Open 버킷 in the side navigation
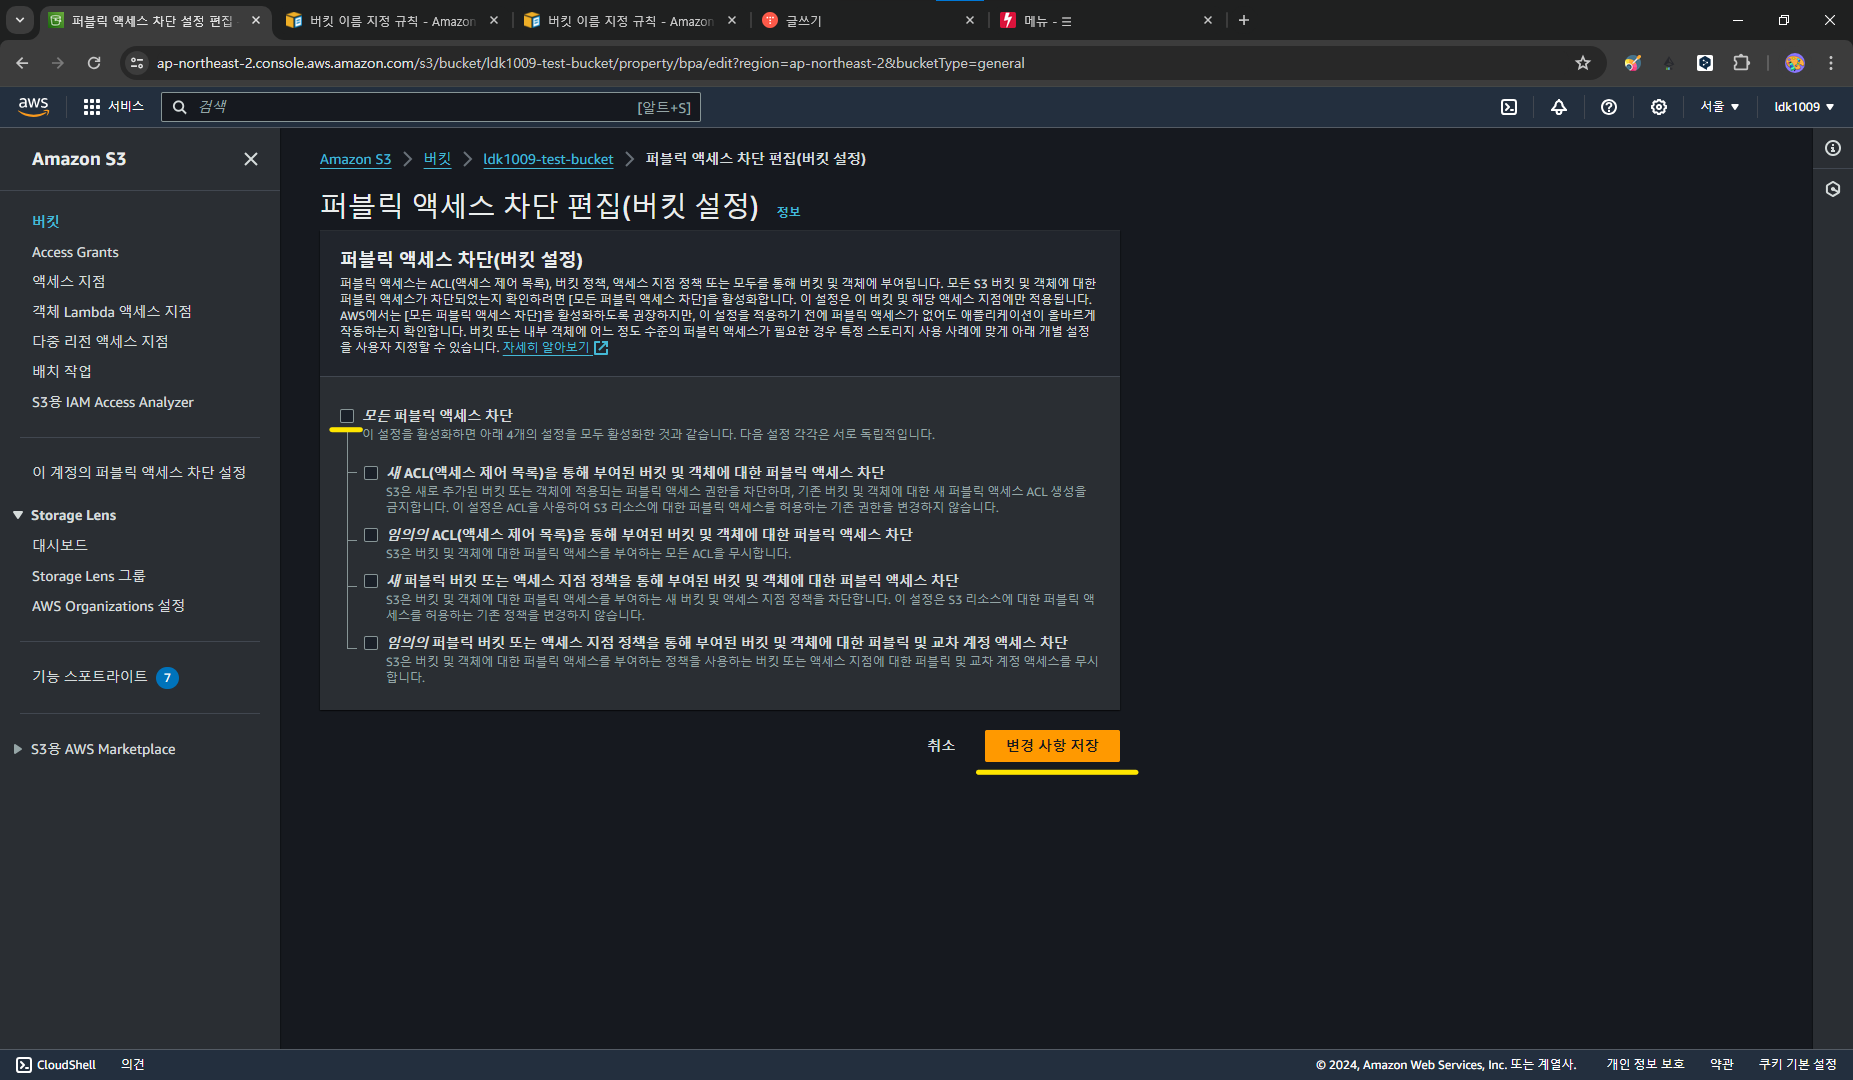Screen dimensions: 1853x1080 tap(46, 221)
